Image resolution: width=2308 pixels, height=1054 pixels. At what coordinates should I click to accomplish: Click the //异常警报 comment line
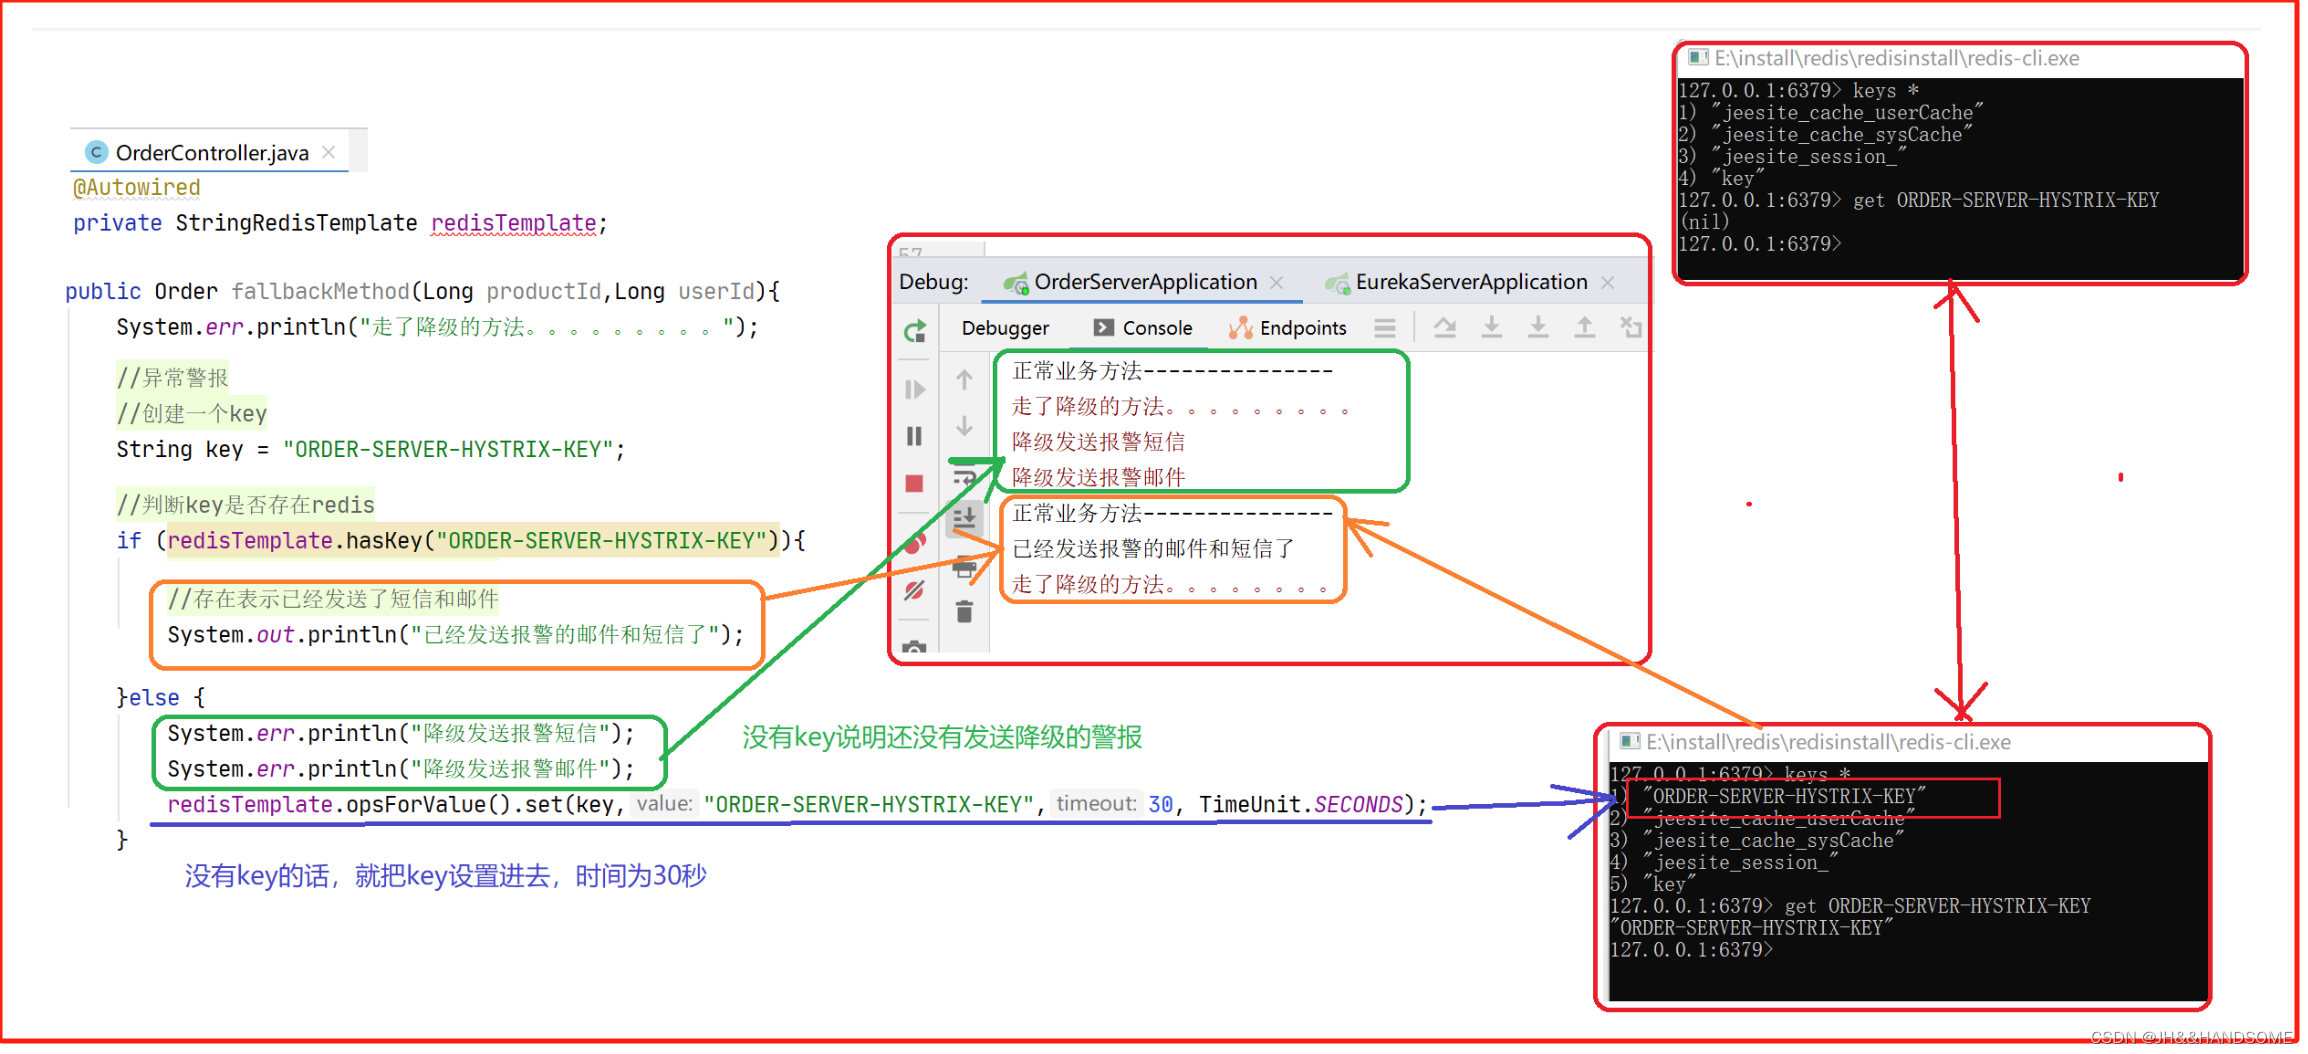(x=172, y=378)
